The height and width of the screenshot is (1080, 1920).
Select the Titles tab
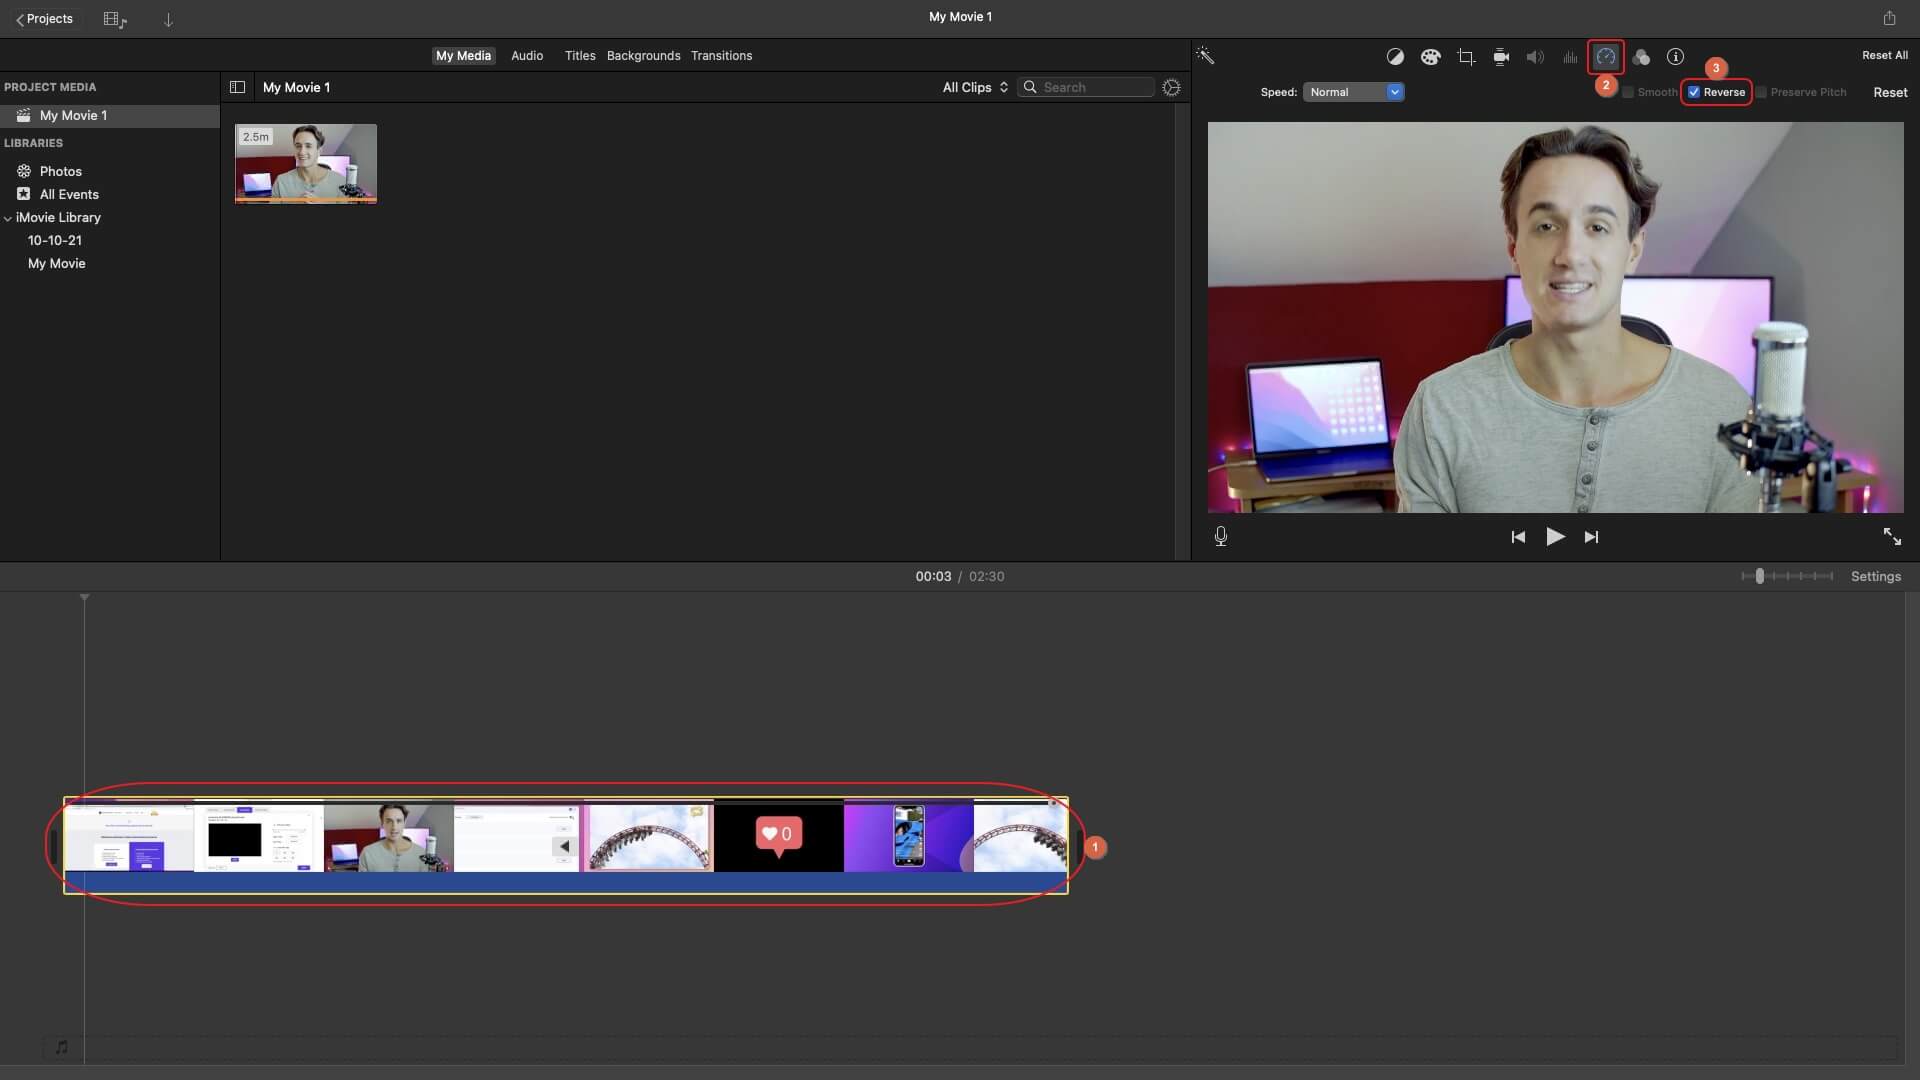point(580,55)
